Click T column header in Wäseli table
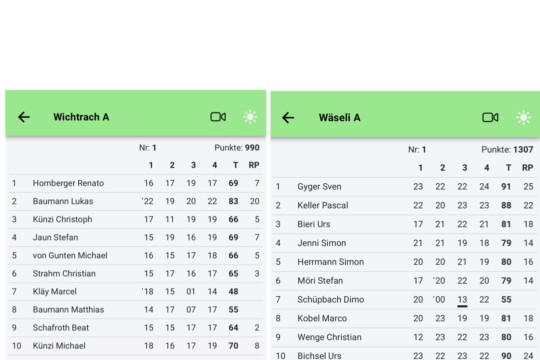This screenshot has width=540, height=360. coord(508,168)
